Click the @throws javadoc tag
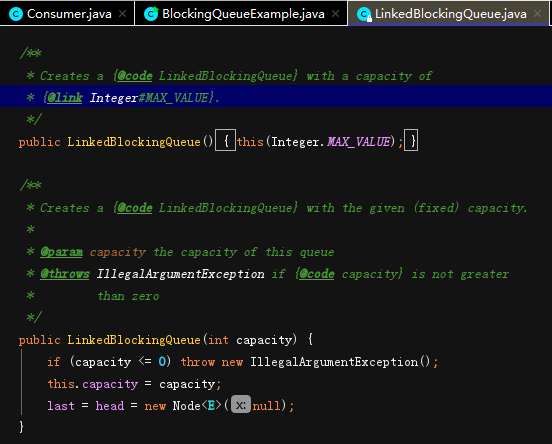Screen dimensions: 552x444 coord(65,274)
